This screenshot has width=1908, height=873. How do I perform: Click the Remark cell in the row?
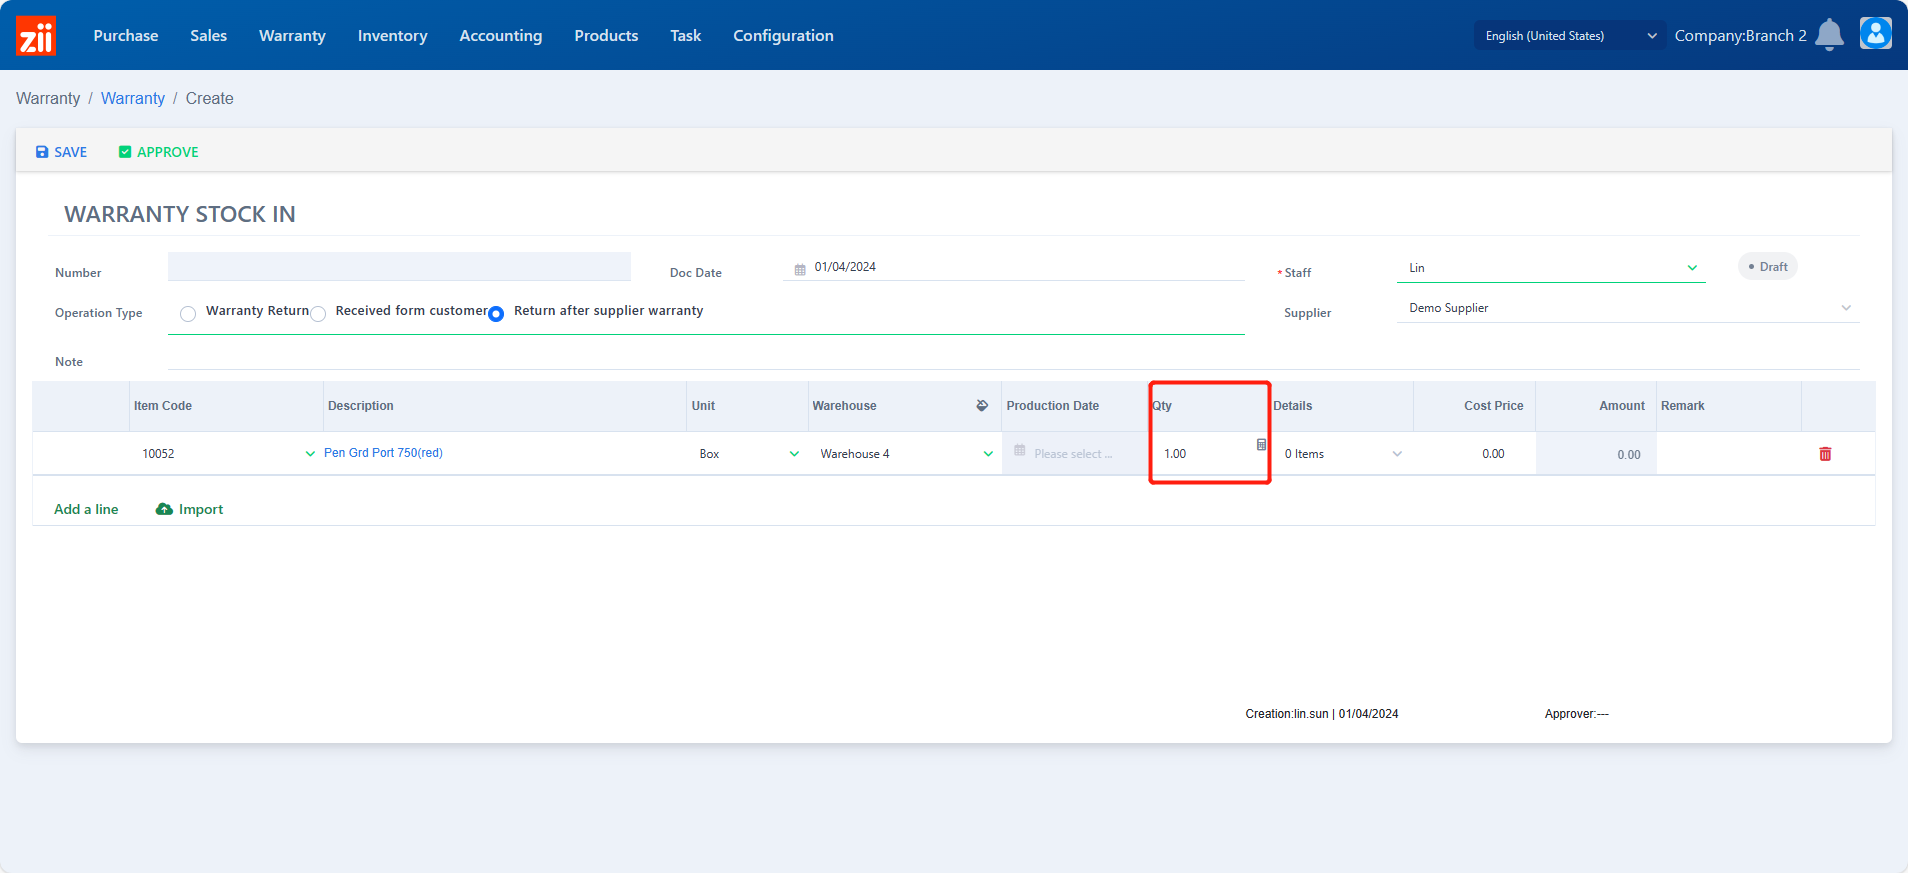(1729, 454)
